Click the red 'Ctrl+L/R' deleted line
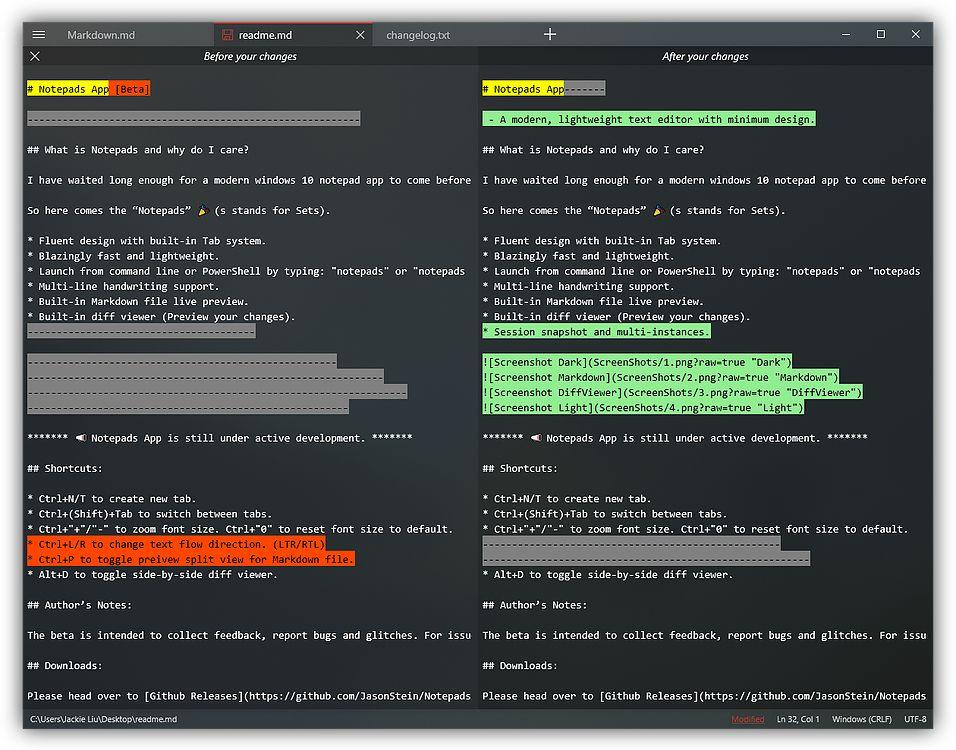The image size is (956, 750). [x=176, y=544]
